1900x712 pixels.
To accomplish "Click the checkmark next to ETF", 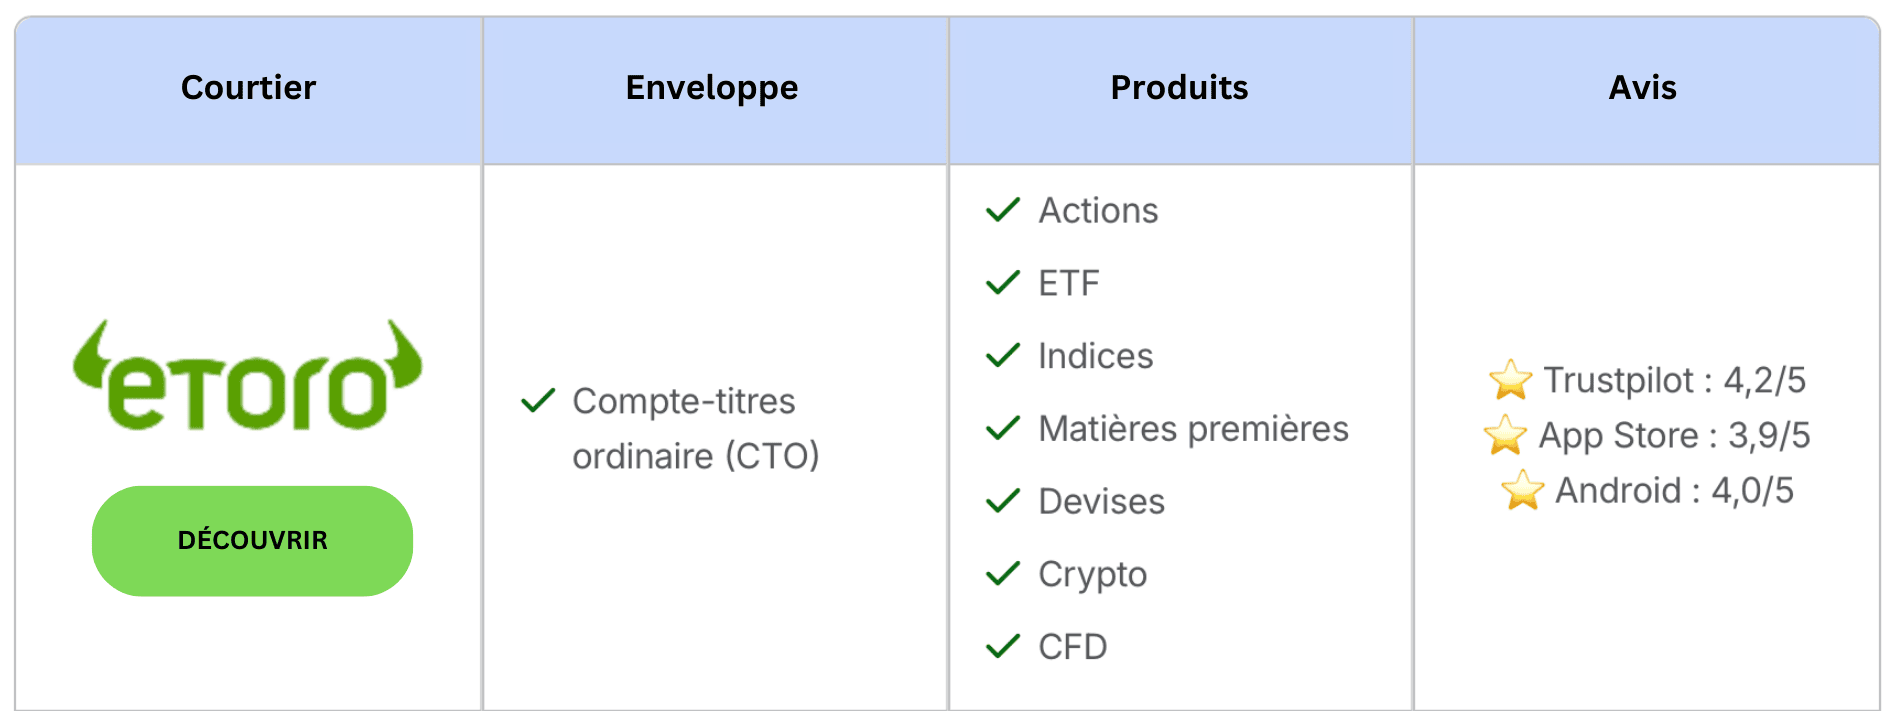I will pyautogui.click(x=1002, y=283).
